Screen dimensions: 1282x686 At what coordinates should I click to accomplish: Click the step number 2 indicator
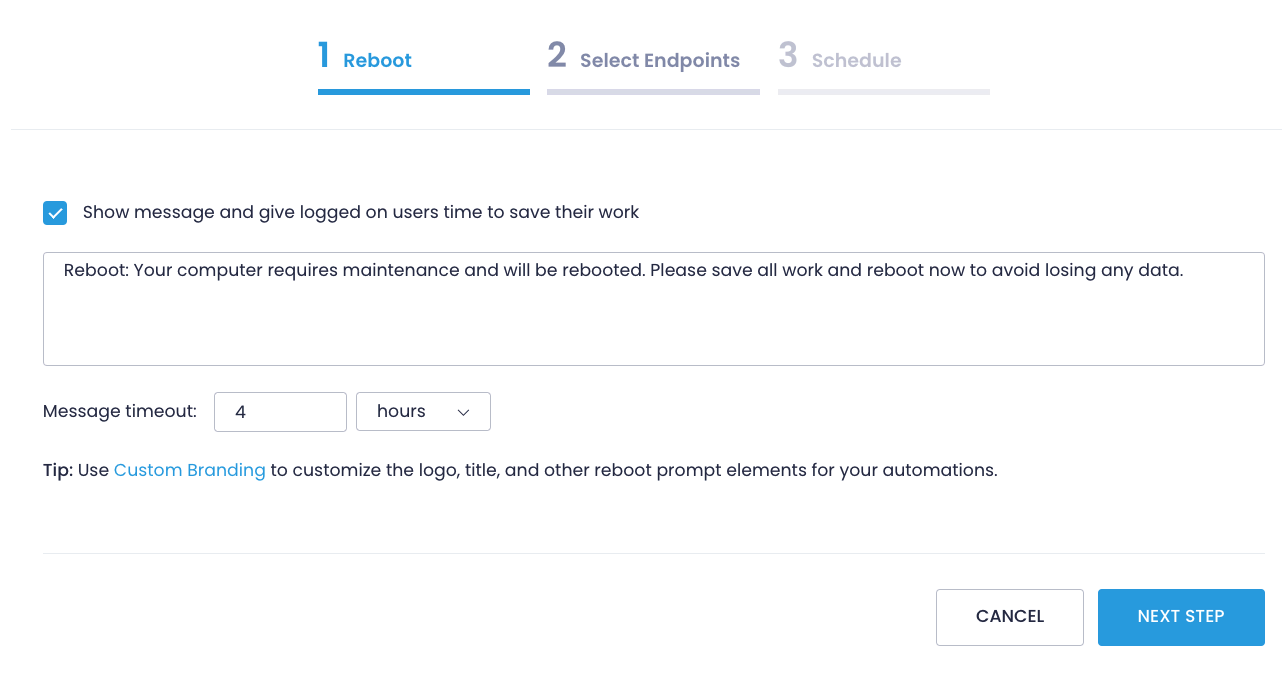click(x=557, y=56)
